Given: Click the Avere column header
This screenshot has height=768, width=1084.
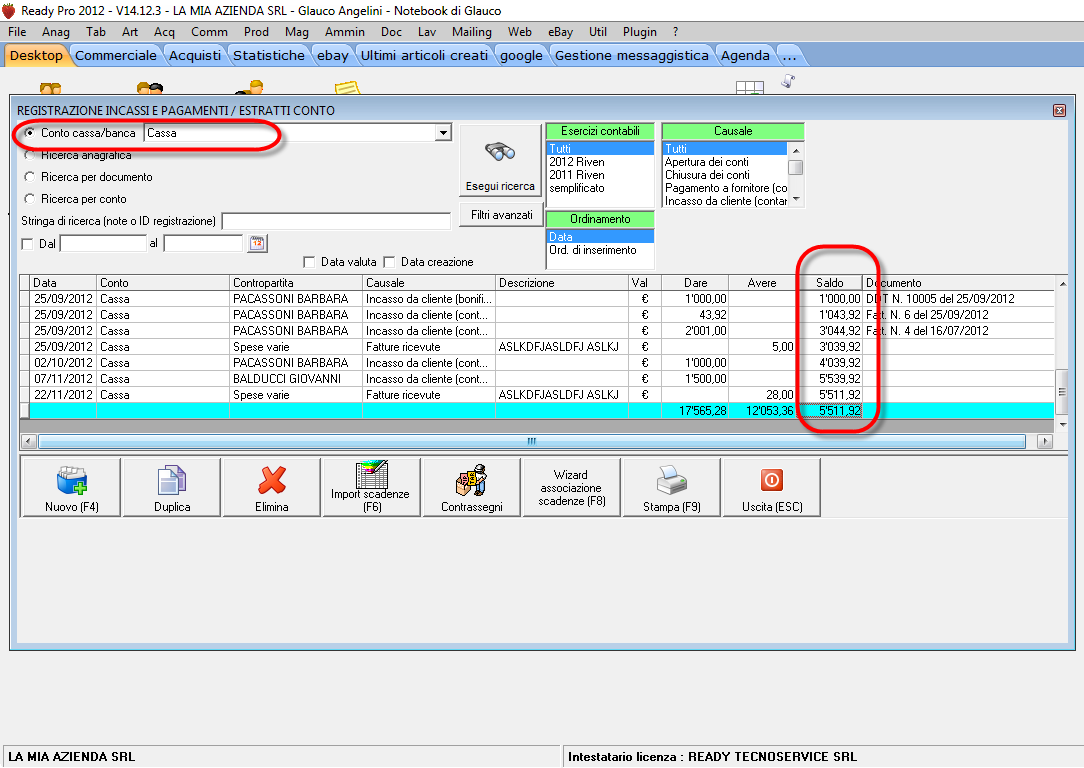Looking at the screenshot, I should 762,283.
